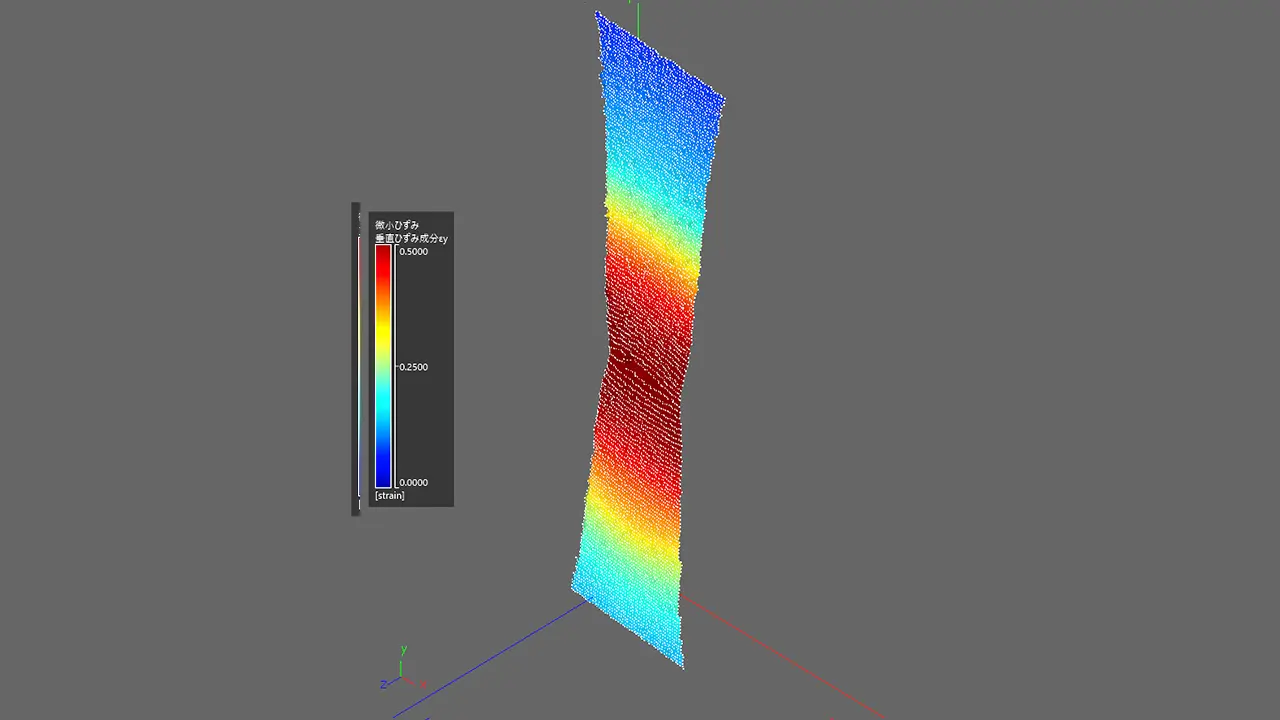Click the 0.0000 minimum legend value

413,482
